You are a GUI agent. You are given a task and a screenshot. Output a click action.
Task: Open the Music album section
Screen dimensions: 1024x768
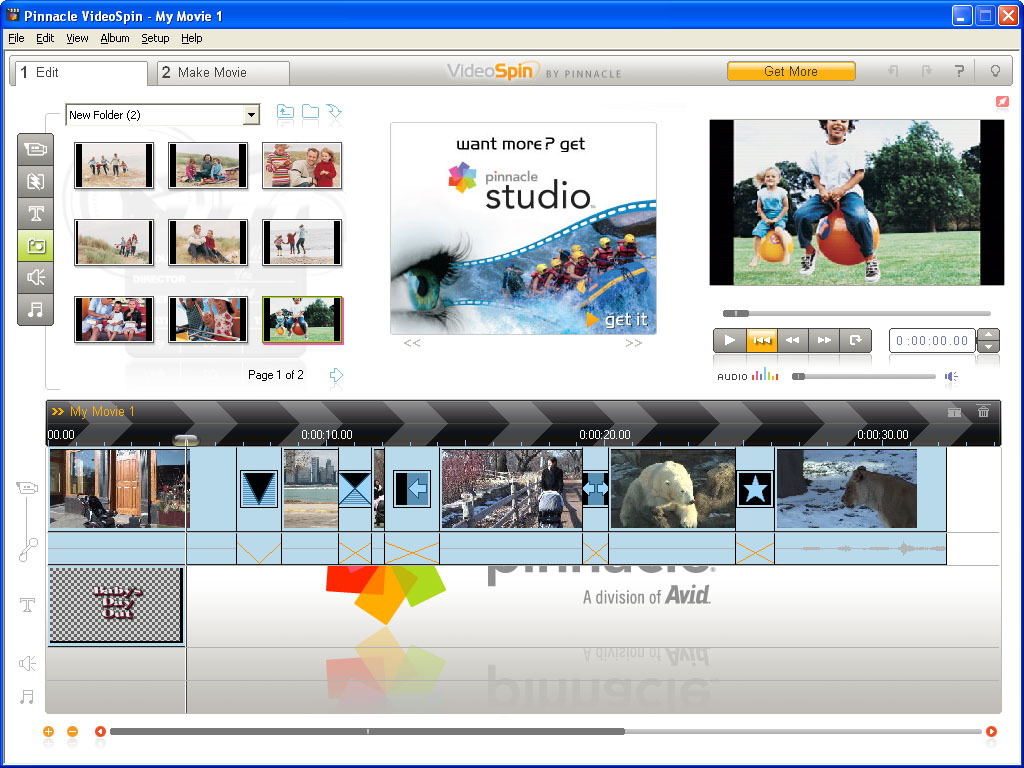click(x=35, y=309)
